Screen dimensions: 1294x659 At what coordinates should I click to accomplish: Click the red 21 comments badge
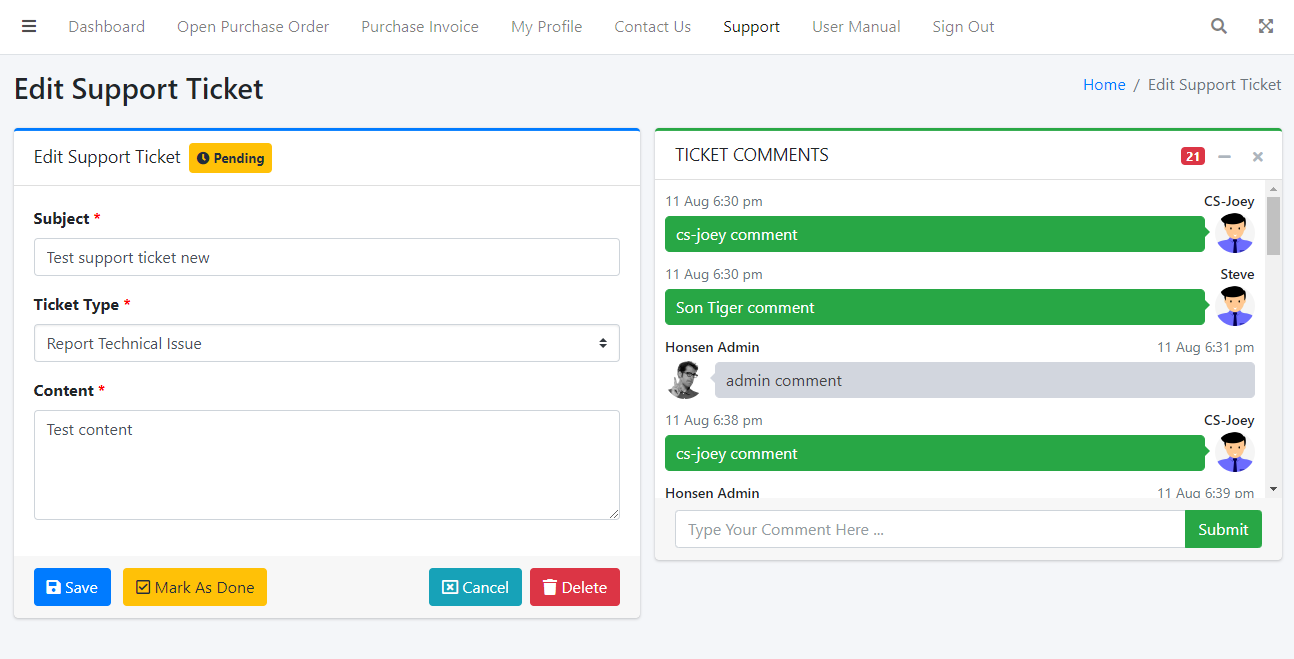pos(1192,156)
